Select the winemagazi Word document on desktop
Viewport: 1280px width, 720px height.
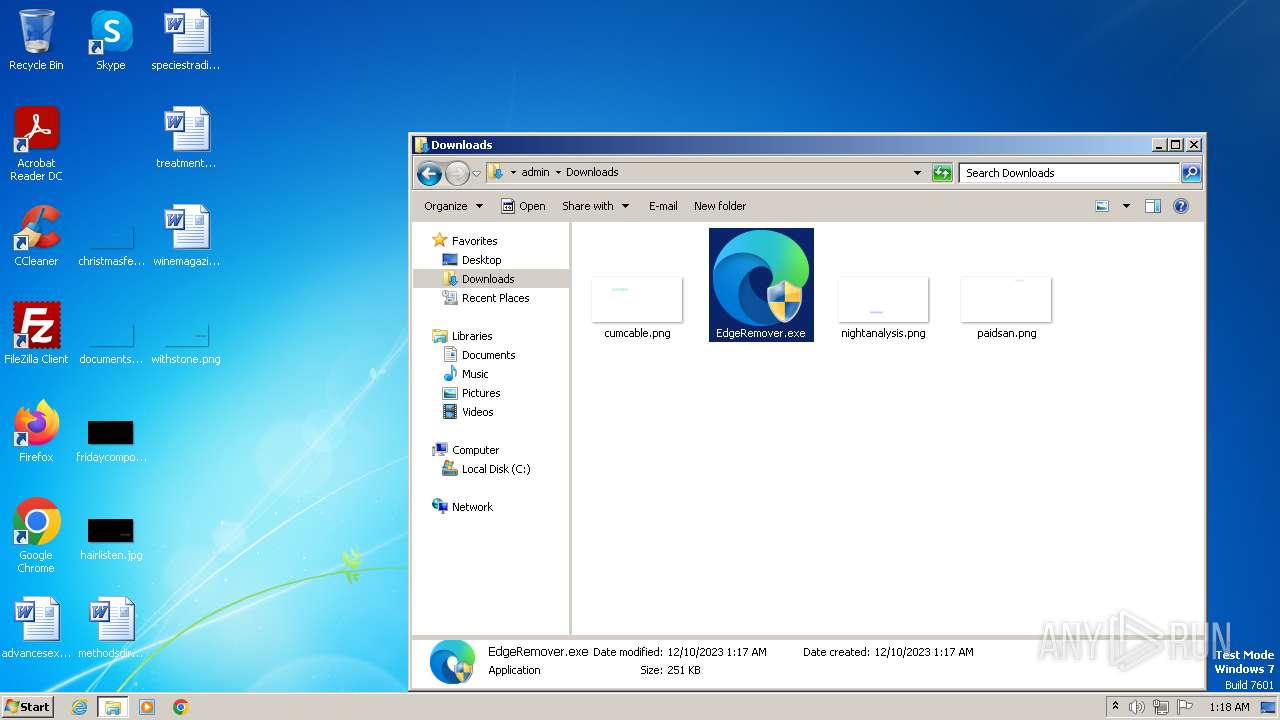pyautogui.click(x=186, y=236)
